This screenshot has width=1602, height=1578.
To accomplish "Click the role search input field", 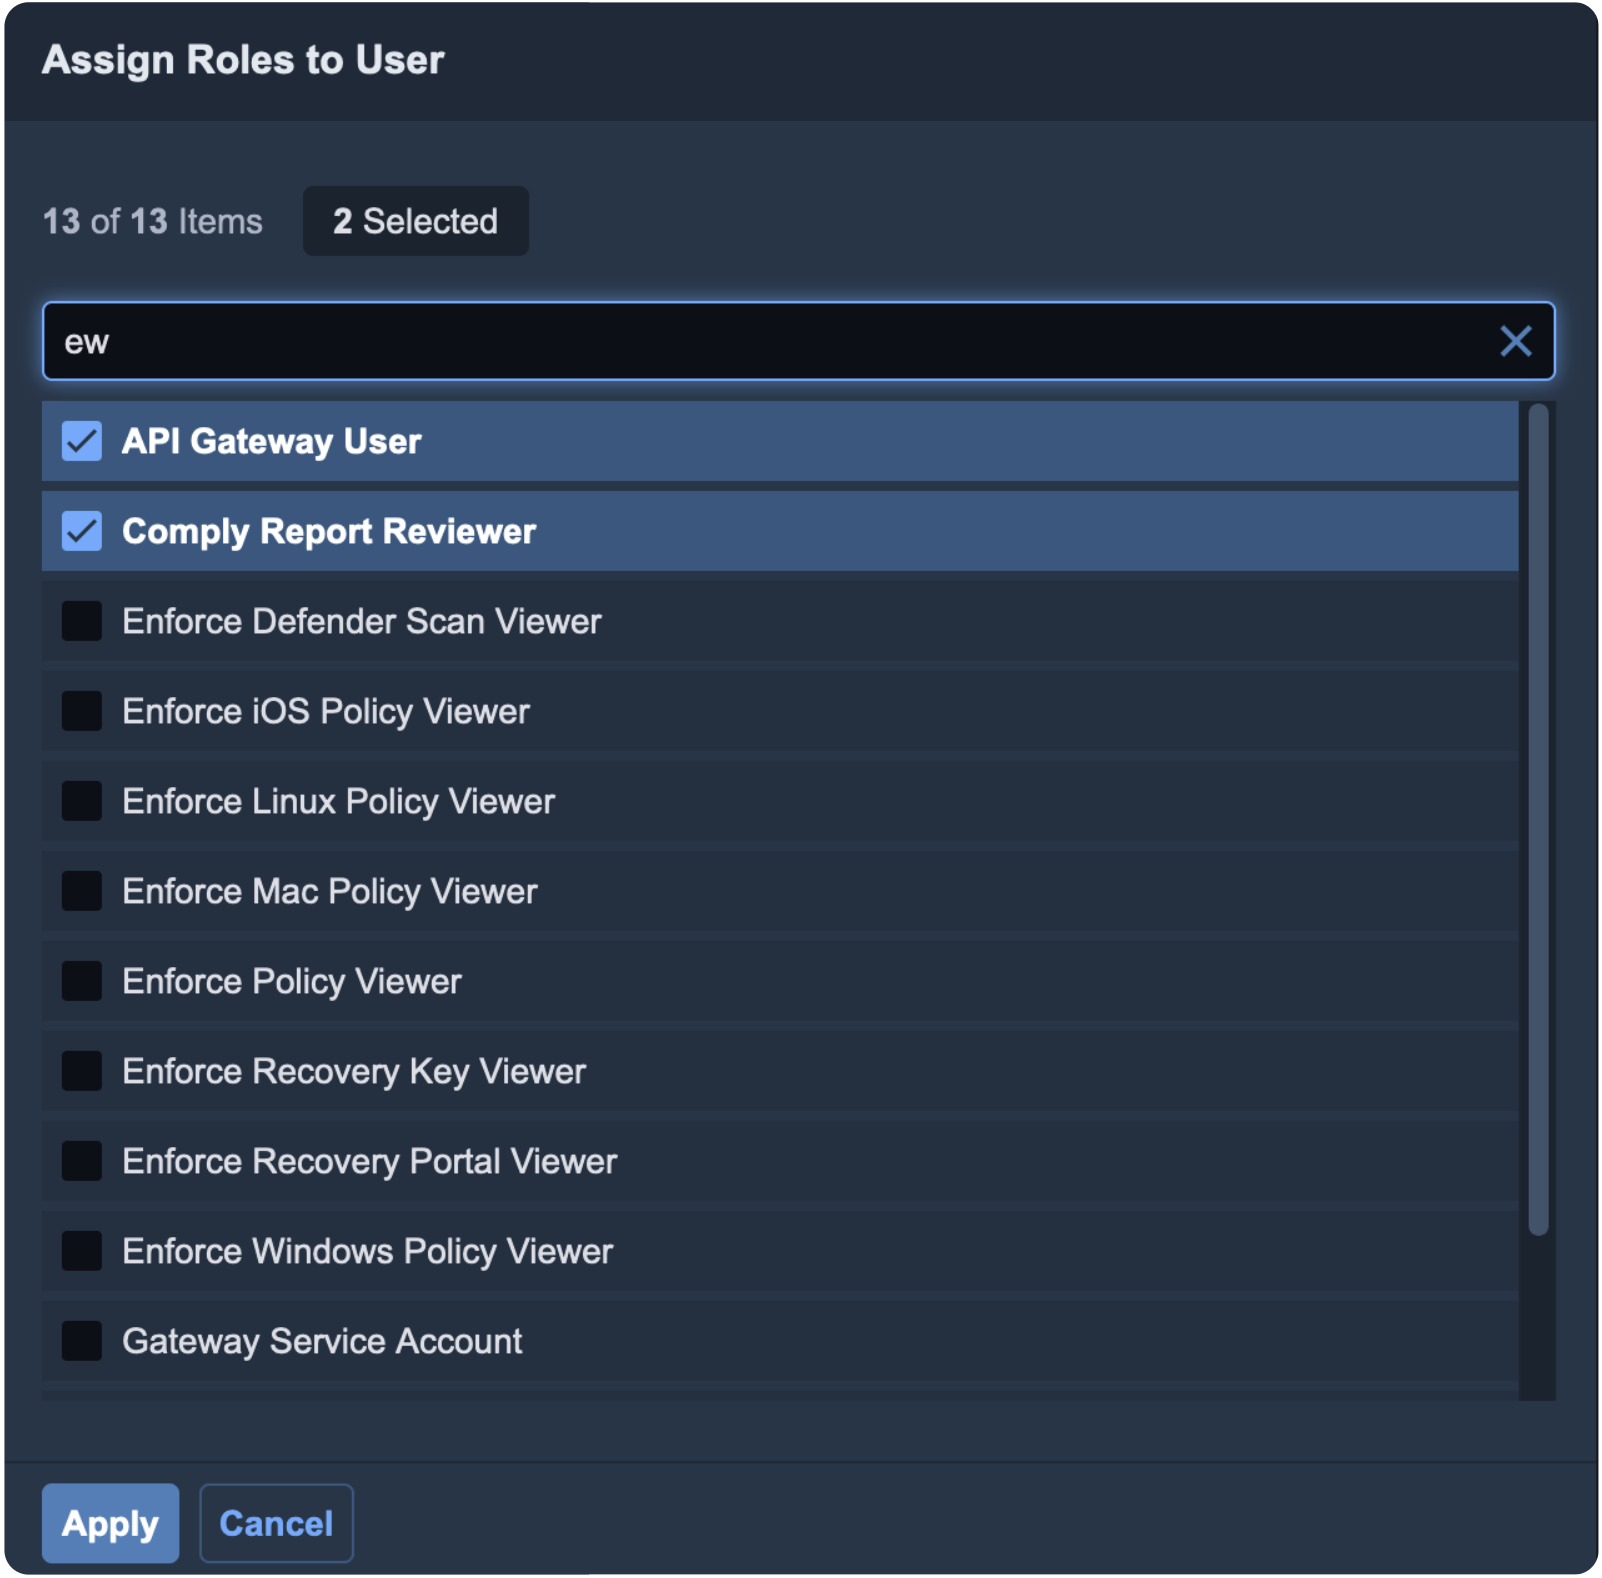I will point(770,341).
